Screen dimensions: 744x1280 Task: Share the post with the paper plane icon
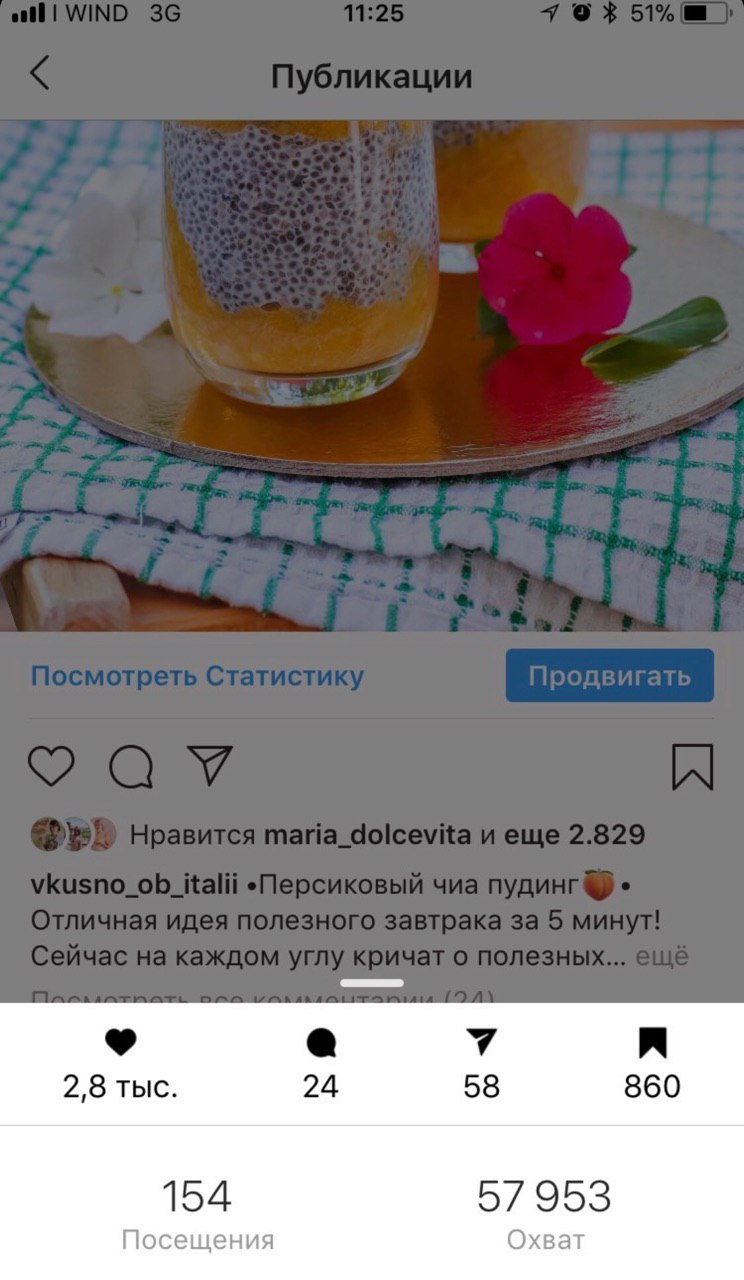(210, 766)
